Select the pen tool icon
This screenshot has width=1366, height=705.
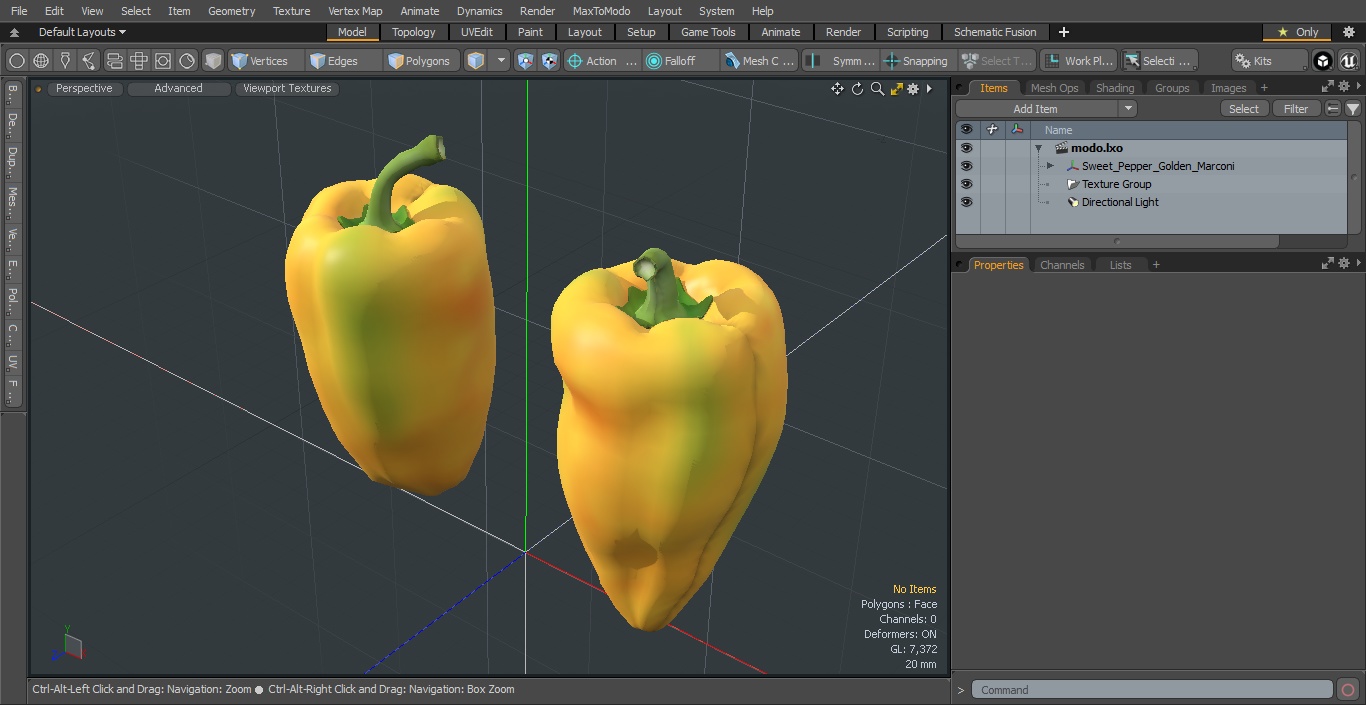pos(65,61)
